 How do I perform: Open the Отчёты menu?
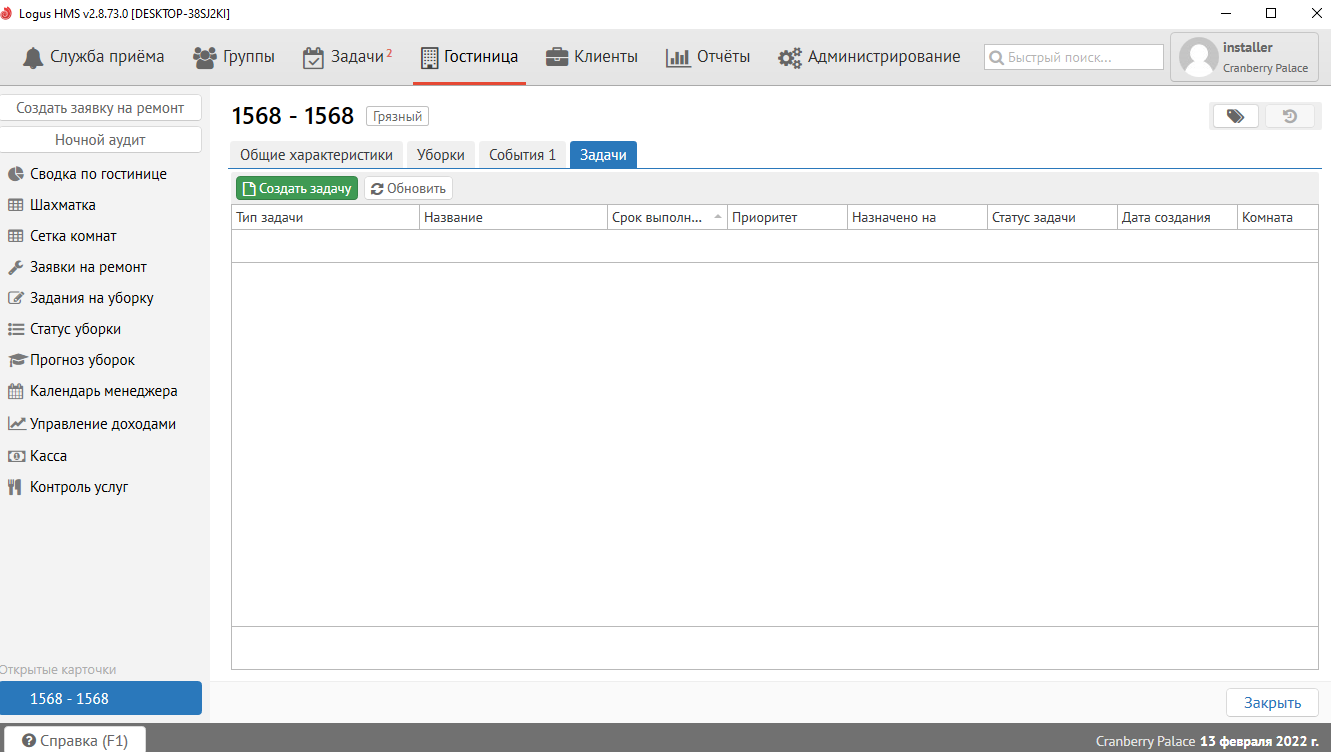708,57
